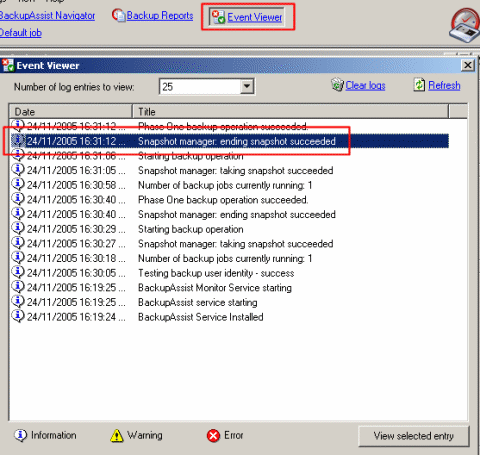Click info icon of 16:30:27 snapshot entry
The width and height of the screenshot is (480, 455).
(18, 243)
